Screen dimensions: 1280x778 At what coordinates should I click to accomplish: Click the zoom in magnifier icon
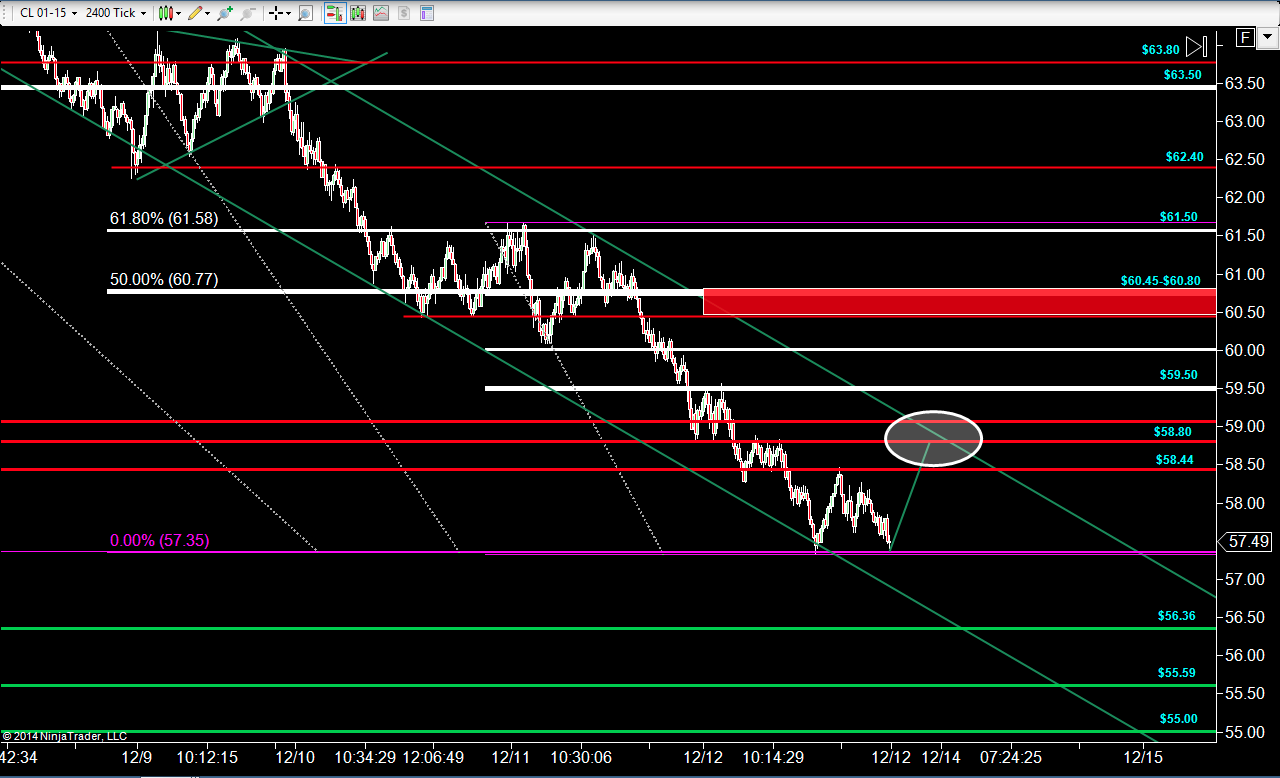click(225, 13)
